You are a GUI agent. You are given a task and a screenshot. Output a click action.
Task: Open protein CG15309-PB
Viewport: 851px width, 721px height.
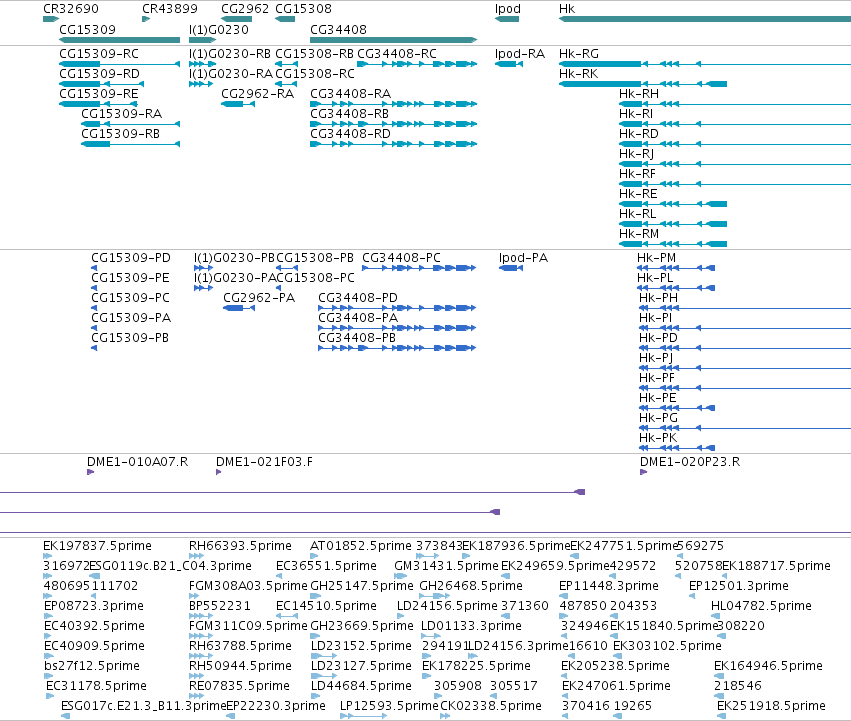click(130, 338)
